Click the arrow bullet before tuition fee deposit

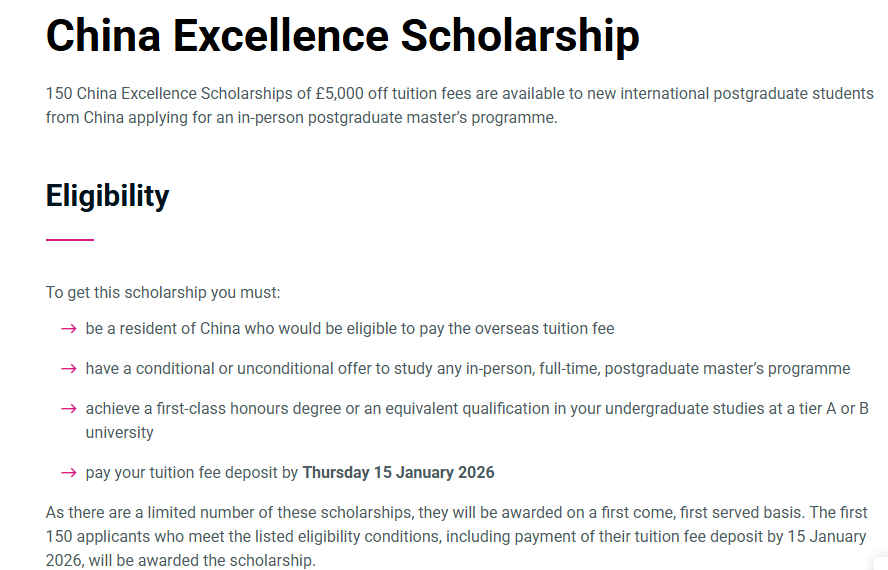point(68,473)
